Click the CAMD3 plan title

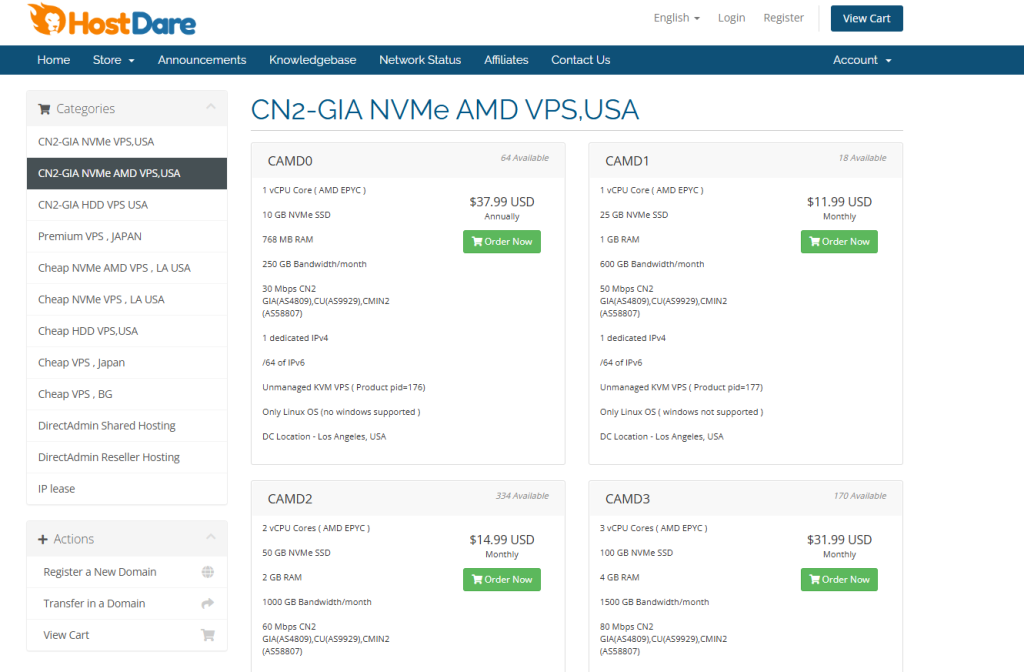628,499
